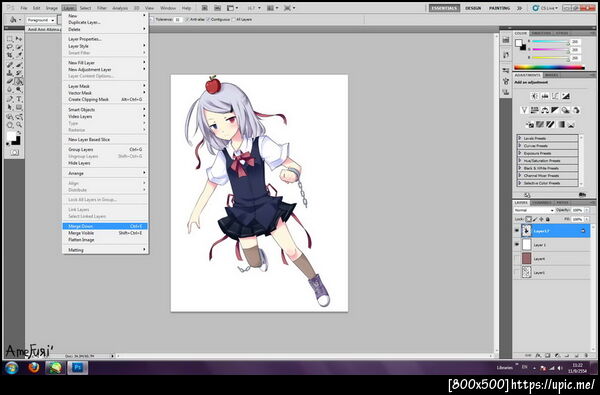Screen dimensions: 600x395
Task: Toggle the lock all padlock
Action: [548, 219]
